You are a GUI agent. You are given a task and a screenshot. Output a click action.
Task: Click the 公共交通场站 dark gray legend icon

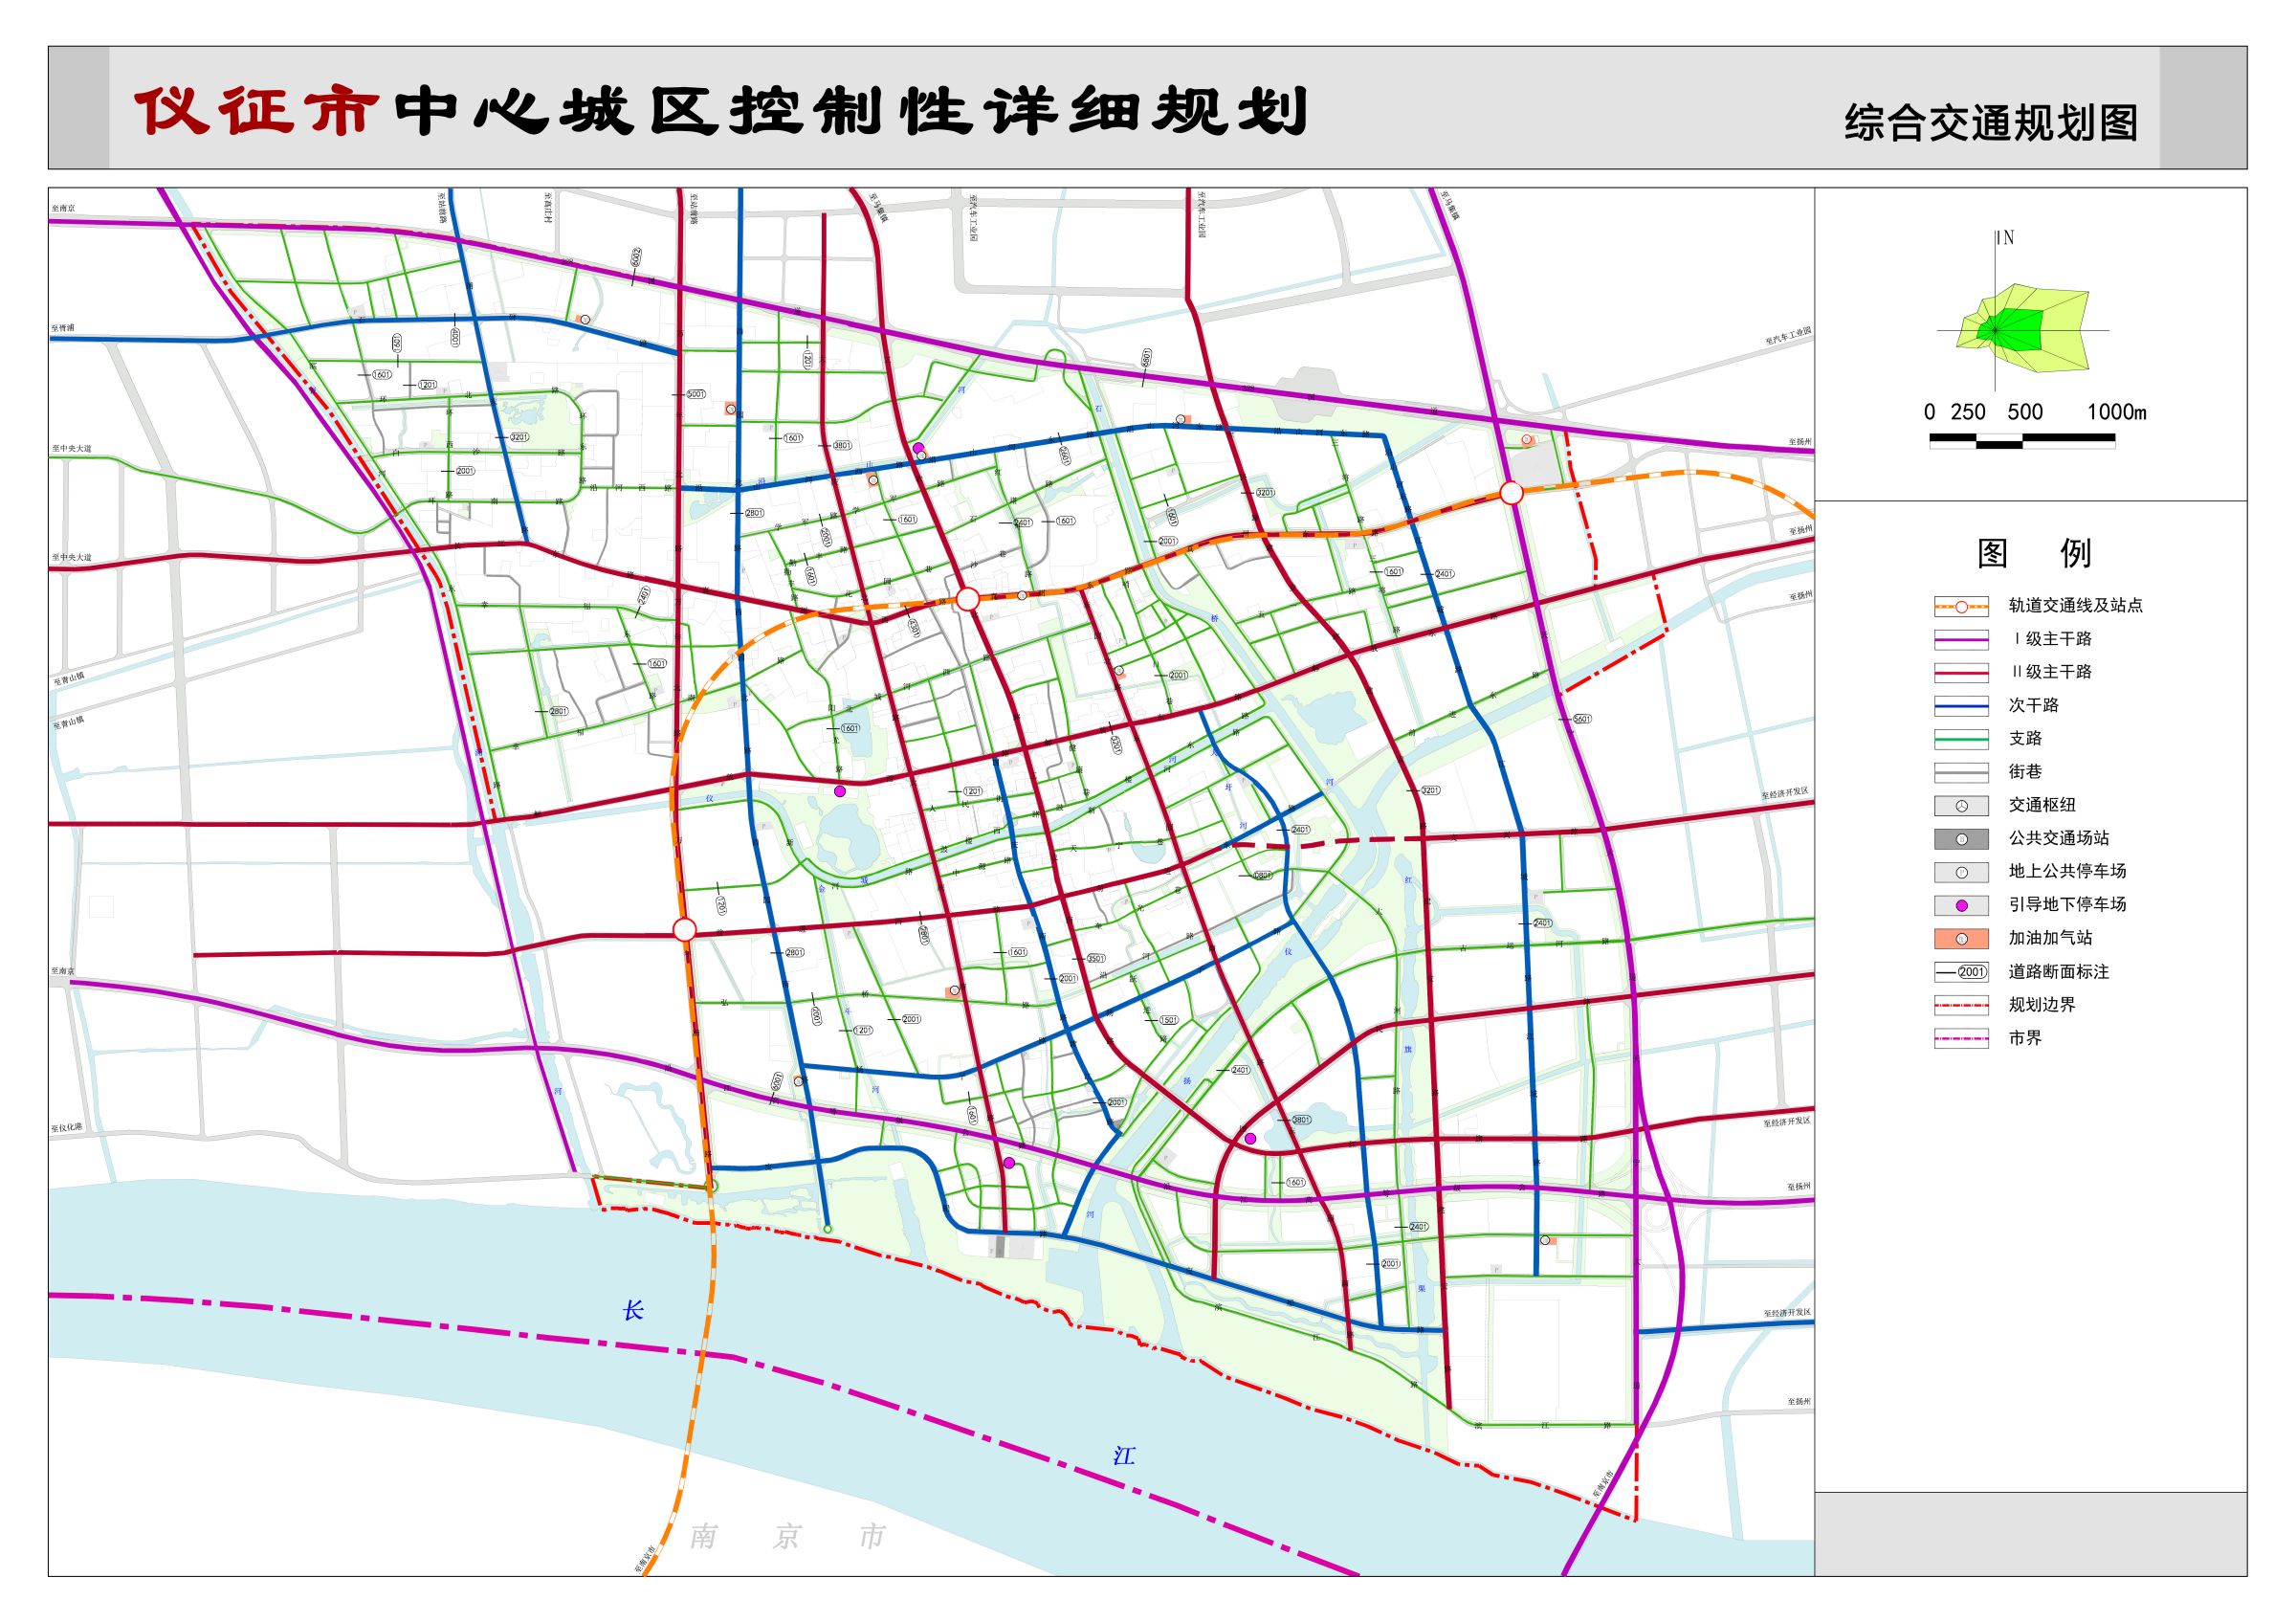pos(1961,839)
